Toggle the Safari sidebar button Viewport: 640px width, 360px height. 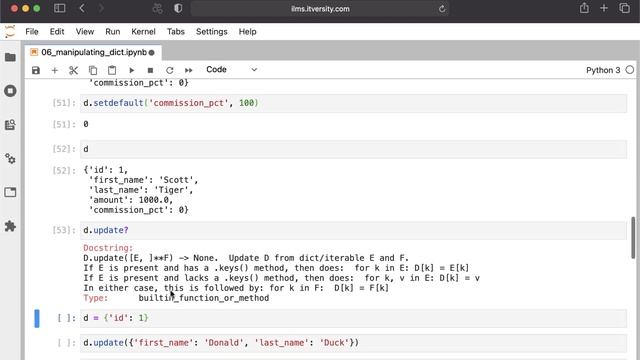[60, 8]
